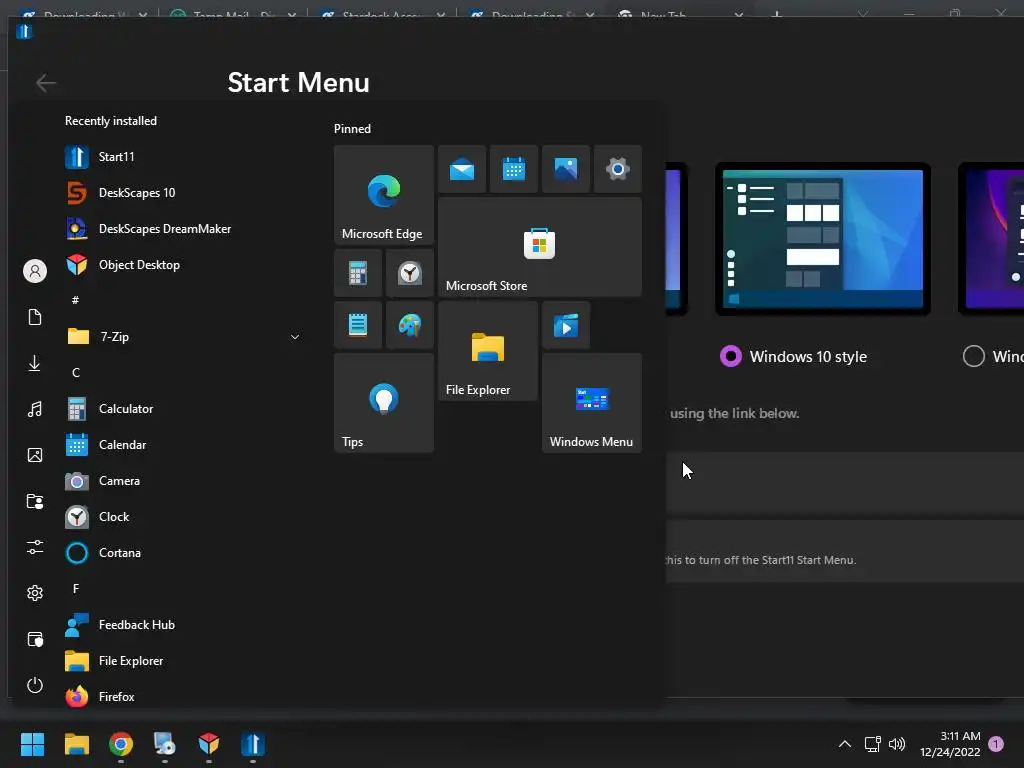
Task: Jump to the # letter group header
Action: pos(76,300)
